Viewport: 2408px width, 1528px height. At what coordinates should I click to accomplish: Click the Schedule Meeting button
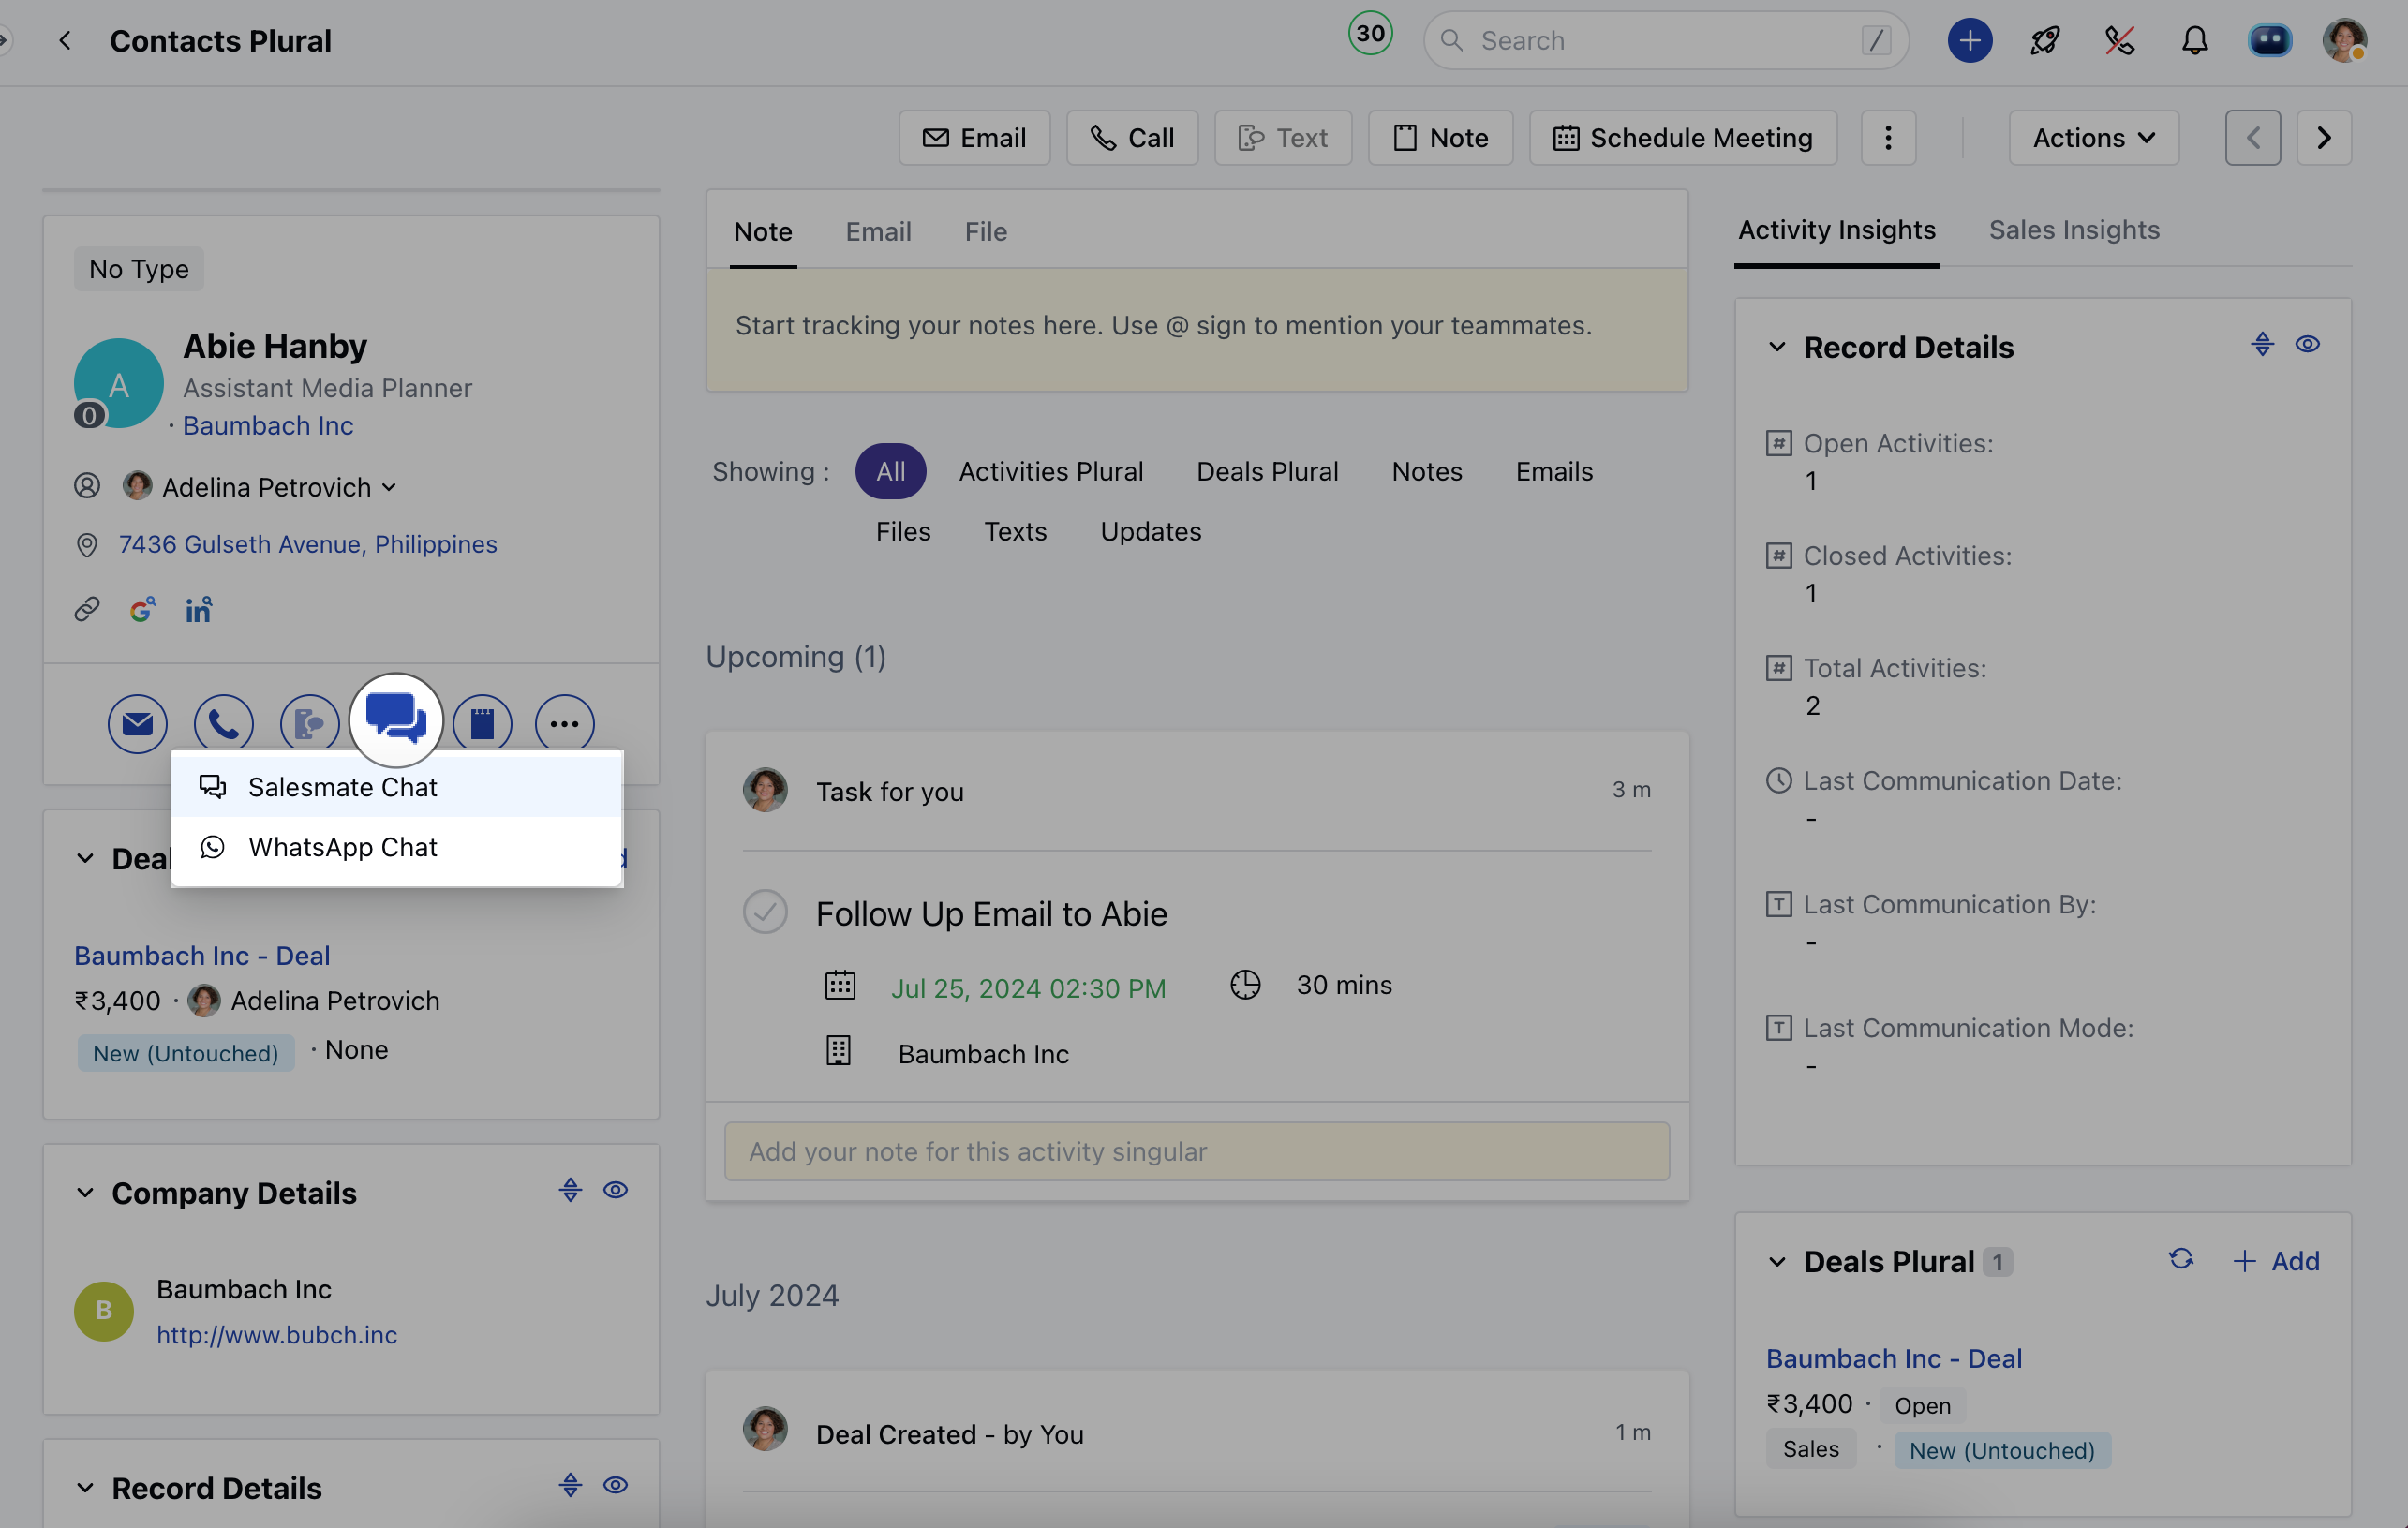1682,137
